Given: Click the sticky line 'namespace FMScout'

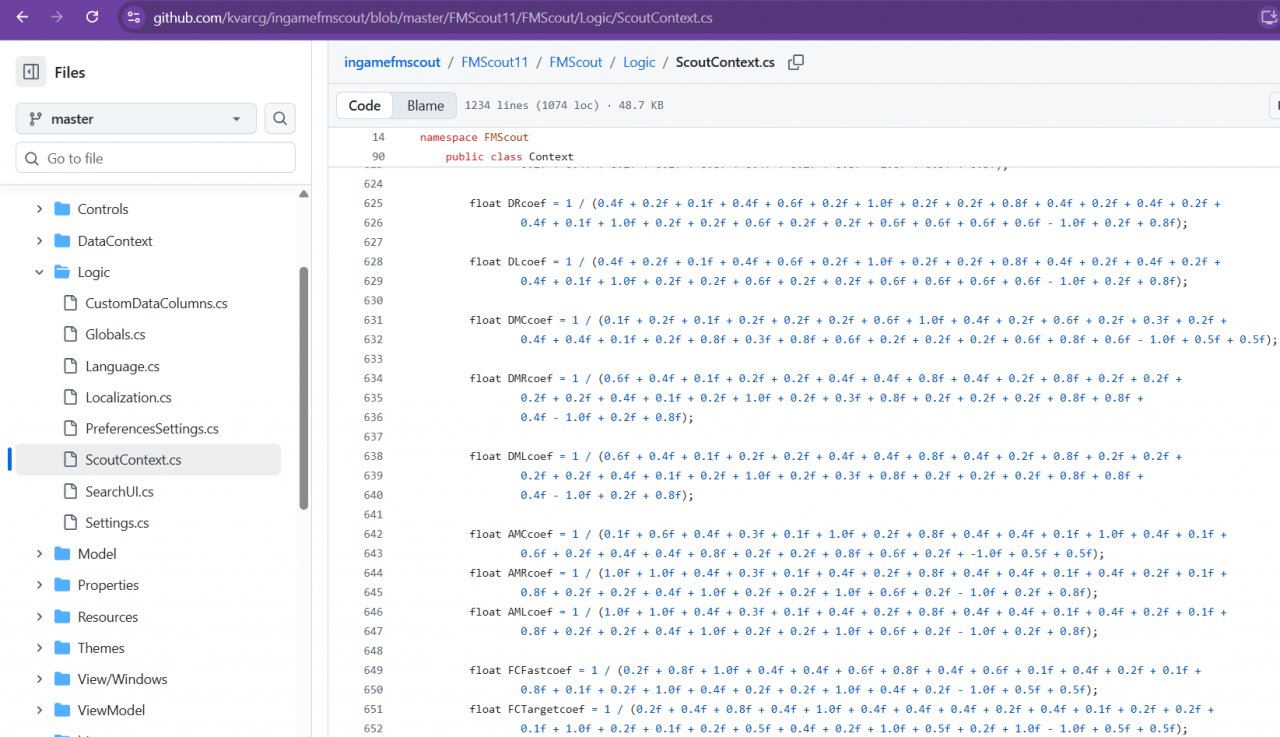Looking at the screenshot, I should 474,137.
